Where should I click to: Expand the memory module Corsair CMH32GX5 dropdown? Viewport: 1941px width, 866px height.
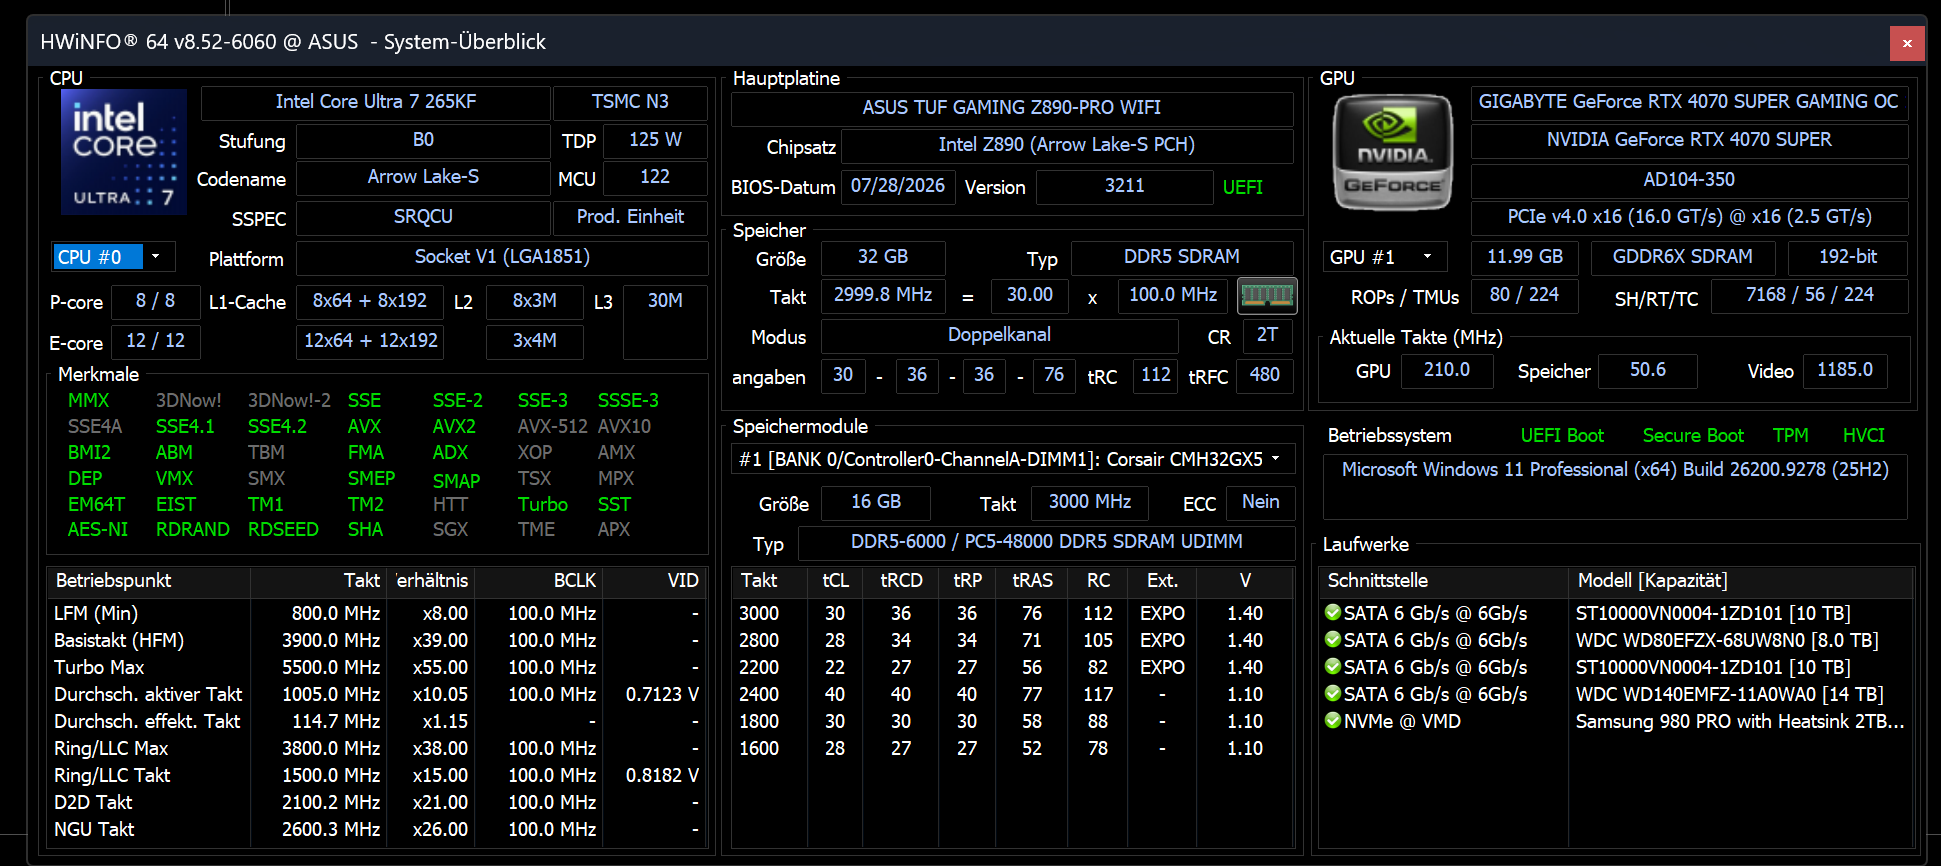pos(1012,459)
